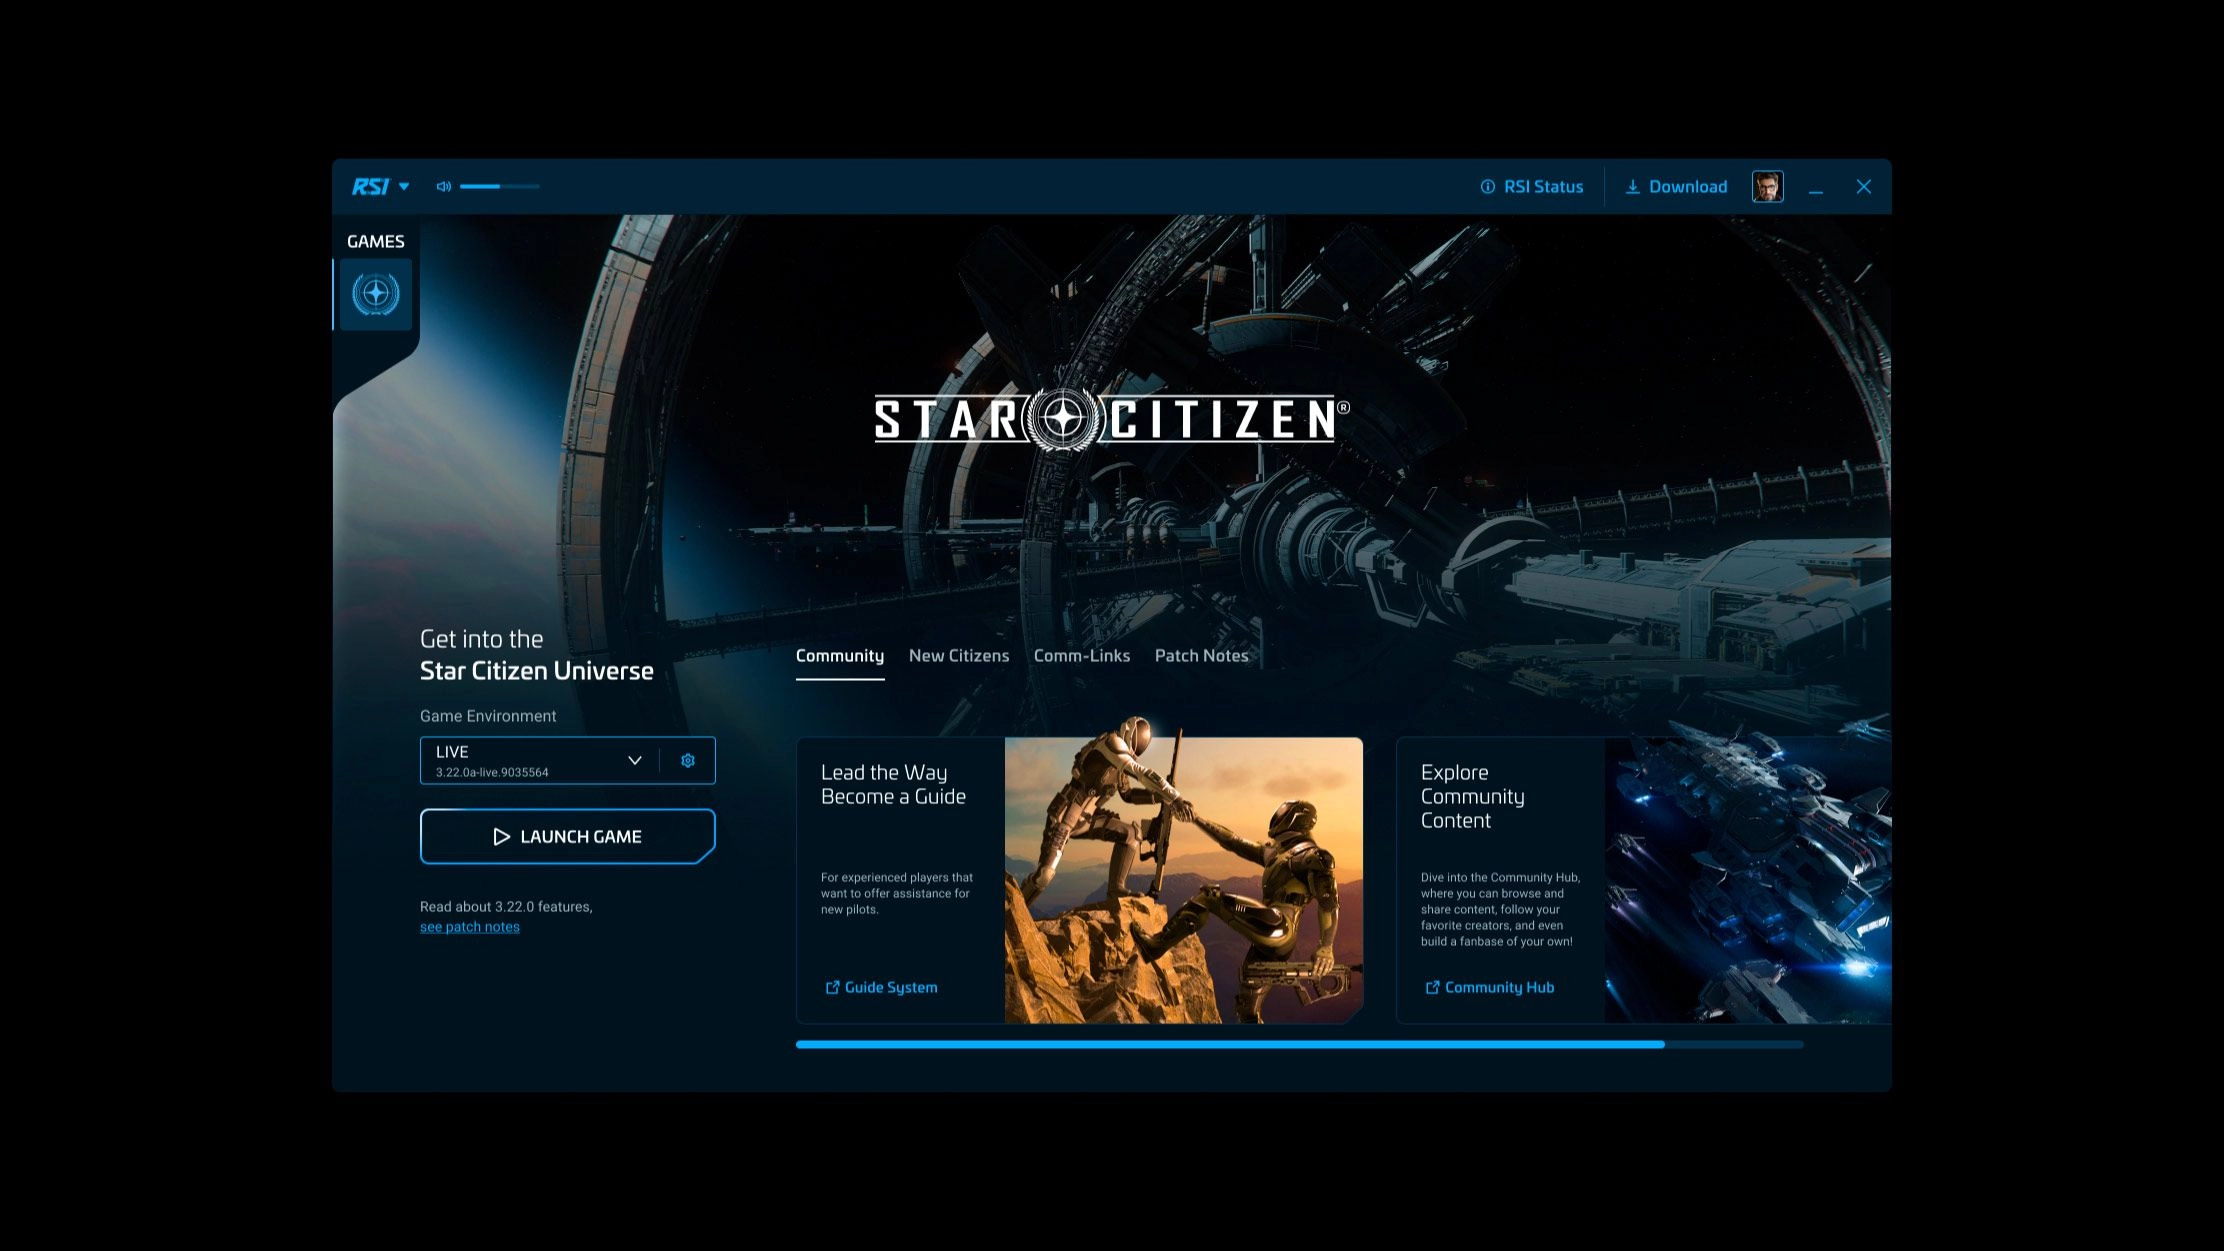
Task: Adjust the volume slider in title bar
Action: [499, 187]
